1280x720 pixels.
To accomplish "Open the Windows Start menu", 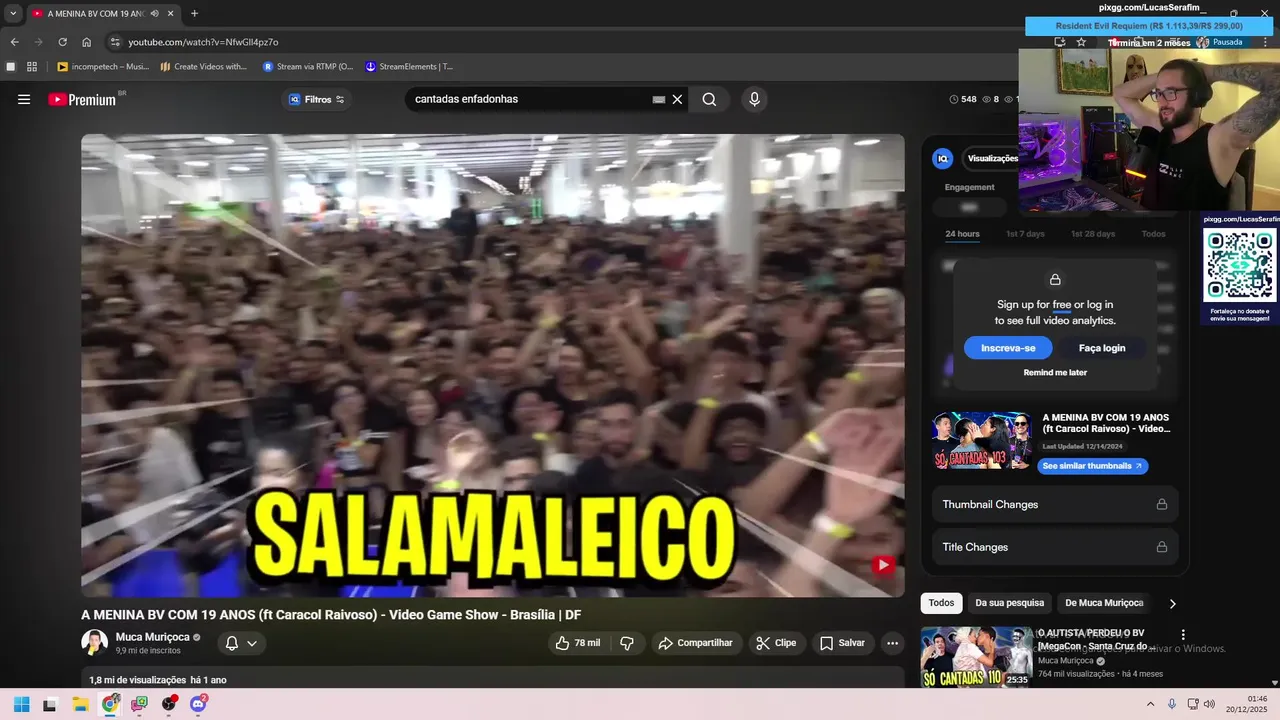I will coord(21,704).
